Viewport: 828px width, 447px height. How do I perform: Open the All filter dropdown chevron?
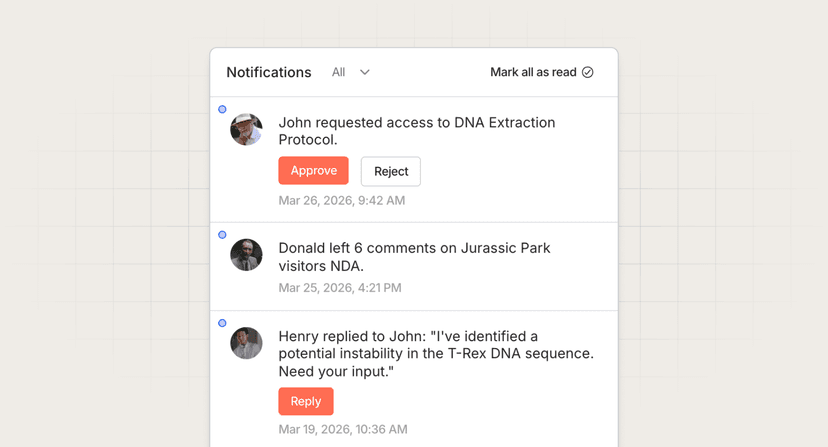(x=364, y=72)
